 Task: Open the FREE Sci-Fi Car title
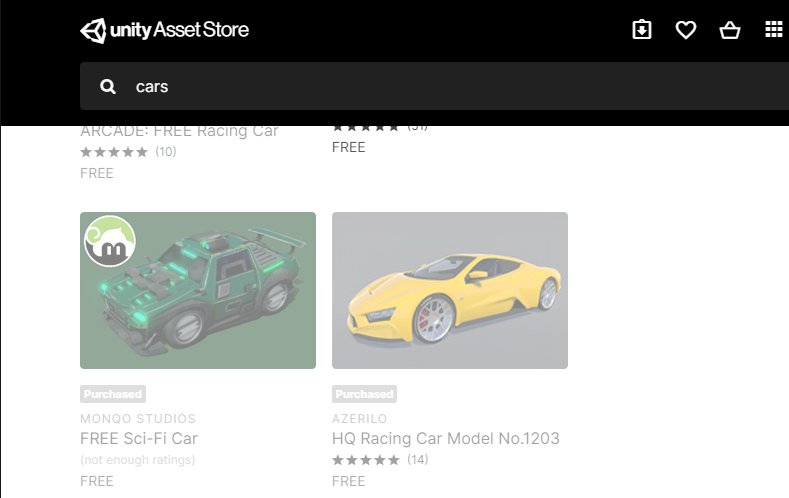tap(139, 438)
